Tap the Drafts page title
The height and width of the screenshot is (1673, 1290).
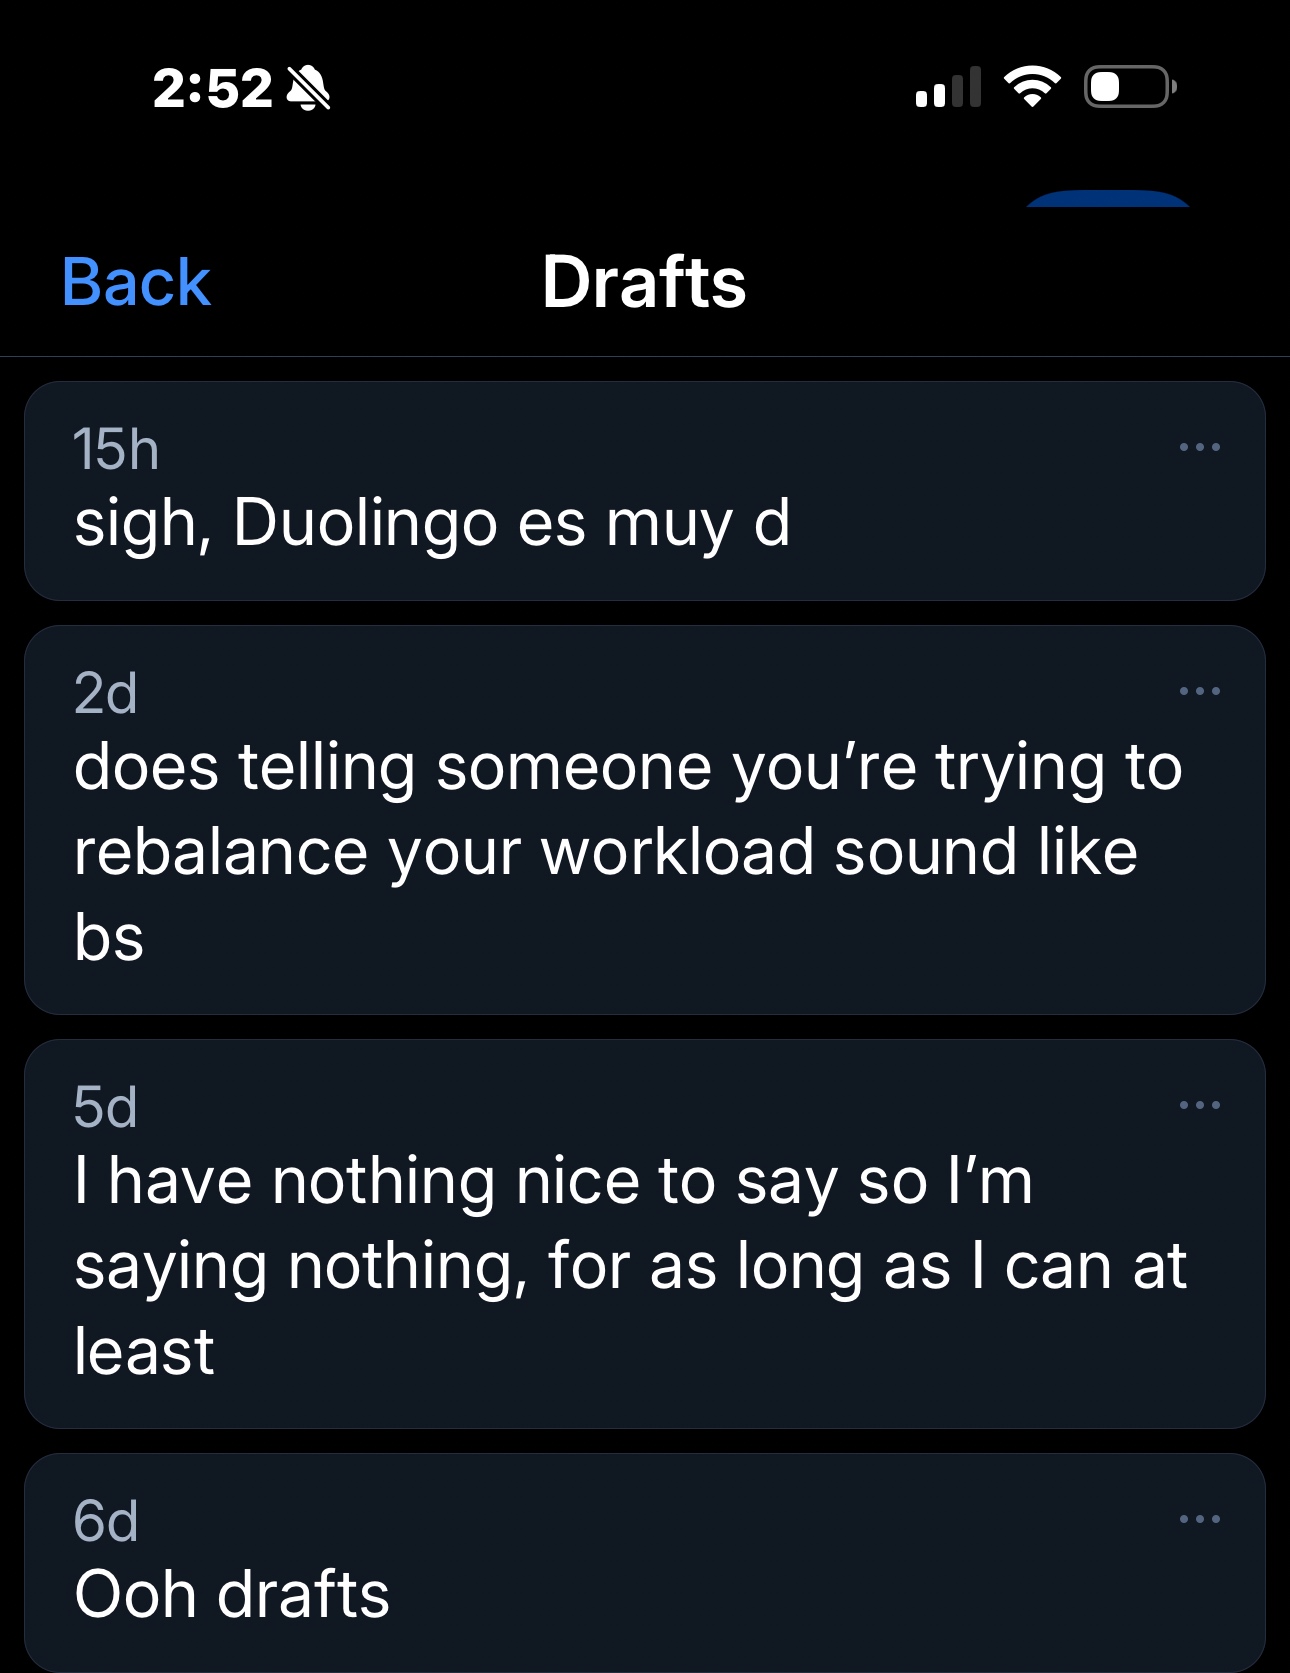click(644, 282)
